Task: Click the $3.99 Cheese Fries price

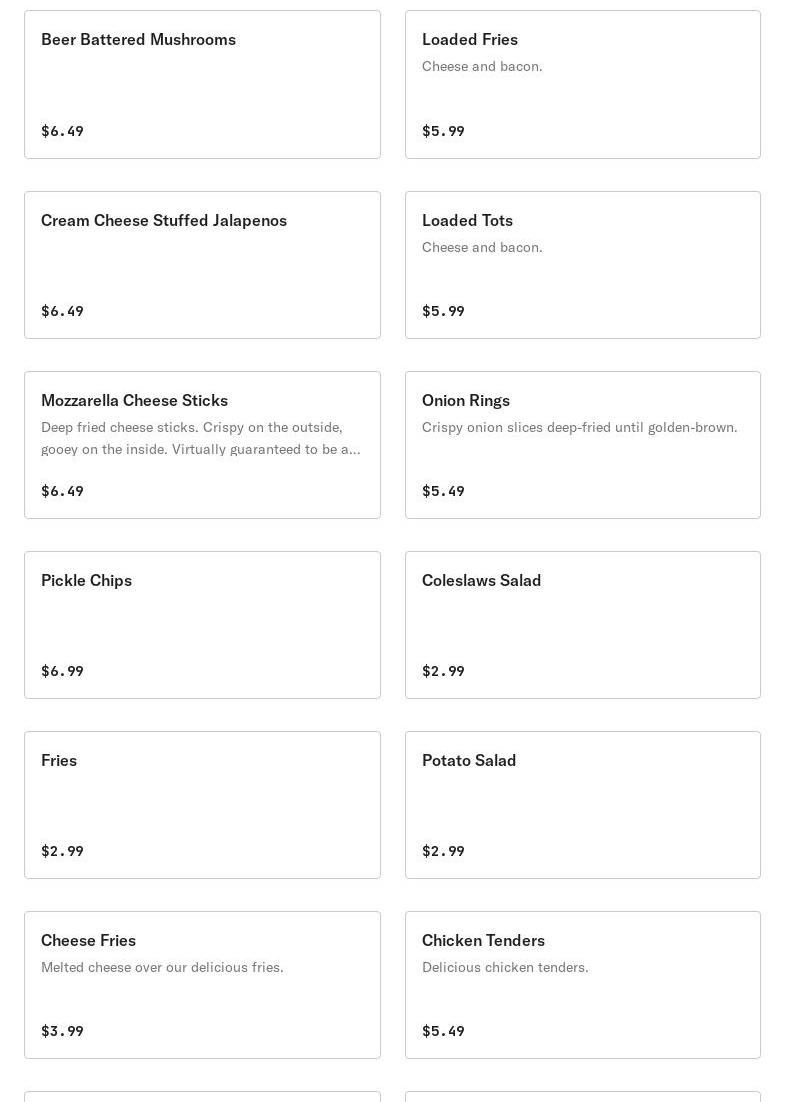Action: point(62,1031)
